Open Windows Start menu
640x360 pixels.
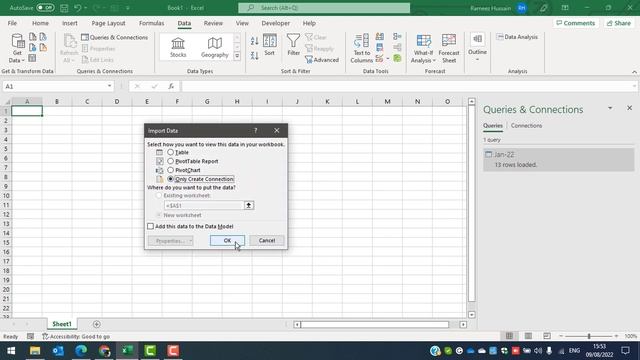(x=11, y=351)
